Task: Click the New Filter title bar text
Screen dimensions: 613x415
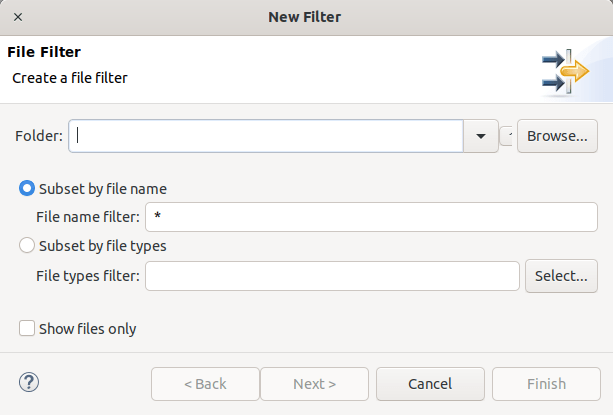Action: [306, 17]
